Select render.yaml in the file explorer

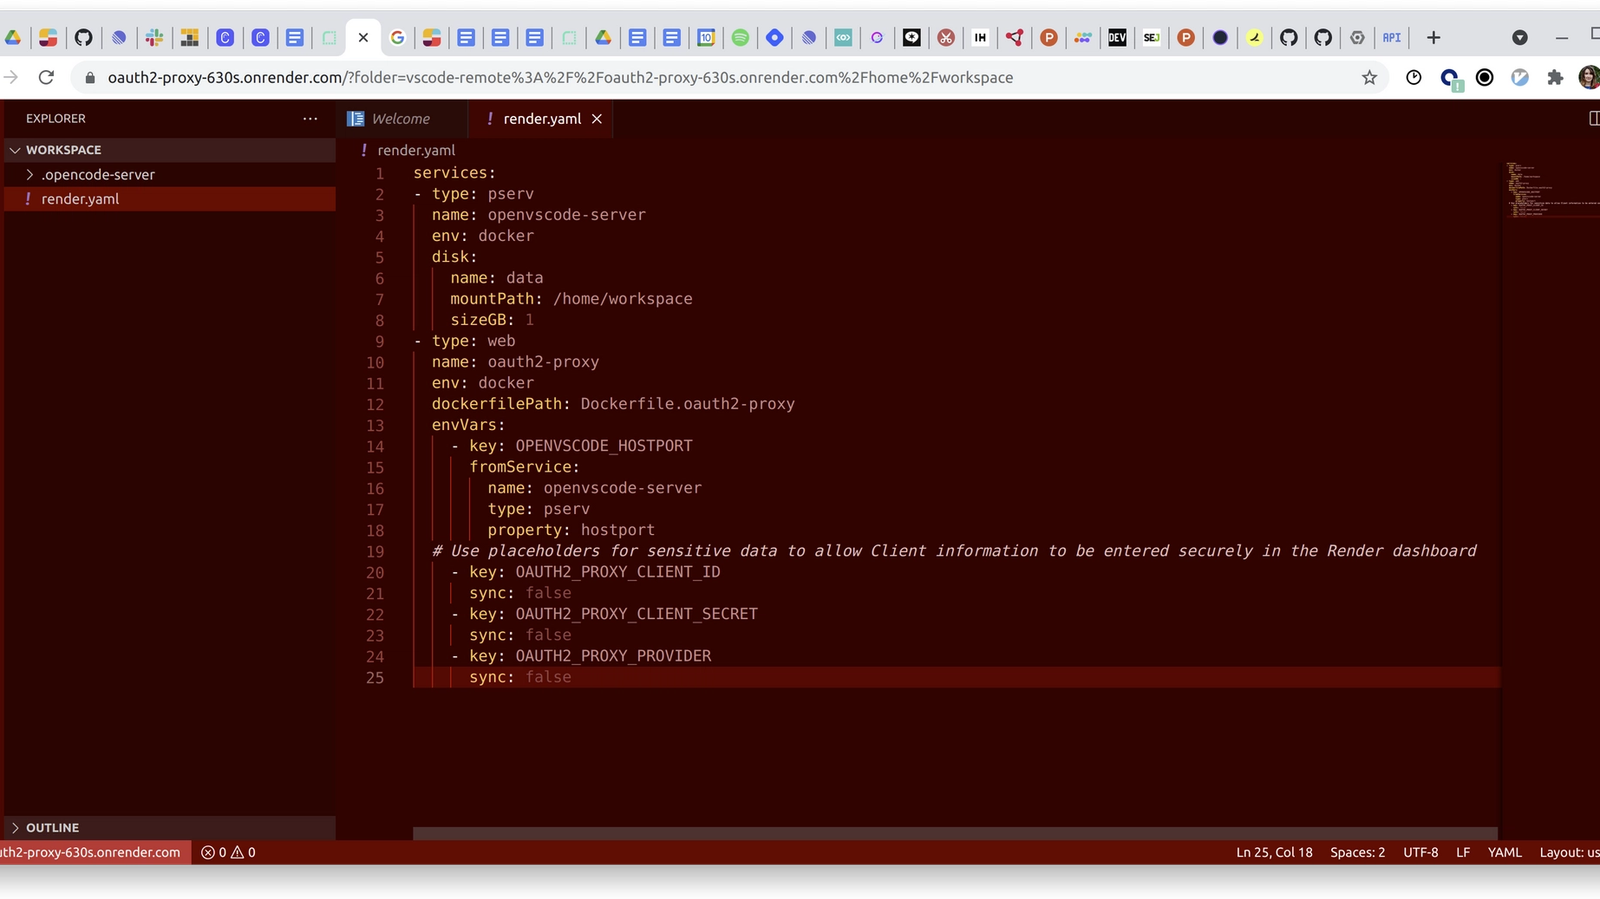pyautogui.click(x=80, y=199)
